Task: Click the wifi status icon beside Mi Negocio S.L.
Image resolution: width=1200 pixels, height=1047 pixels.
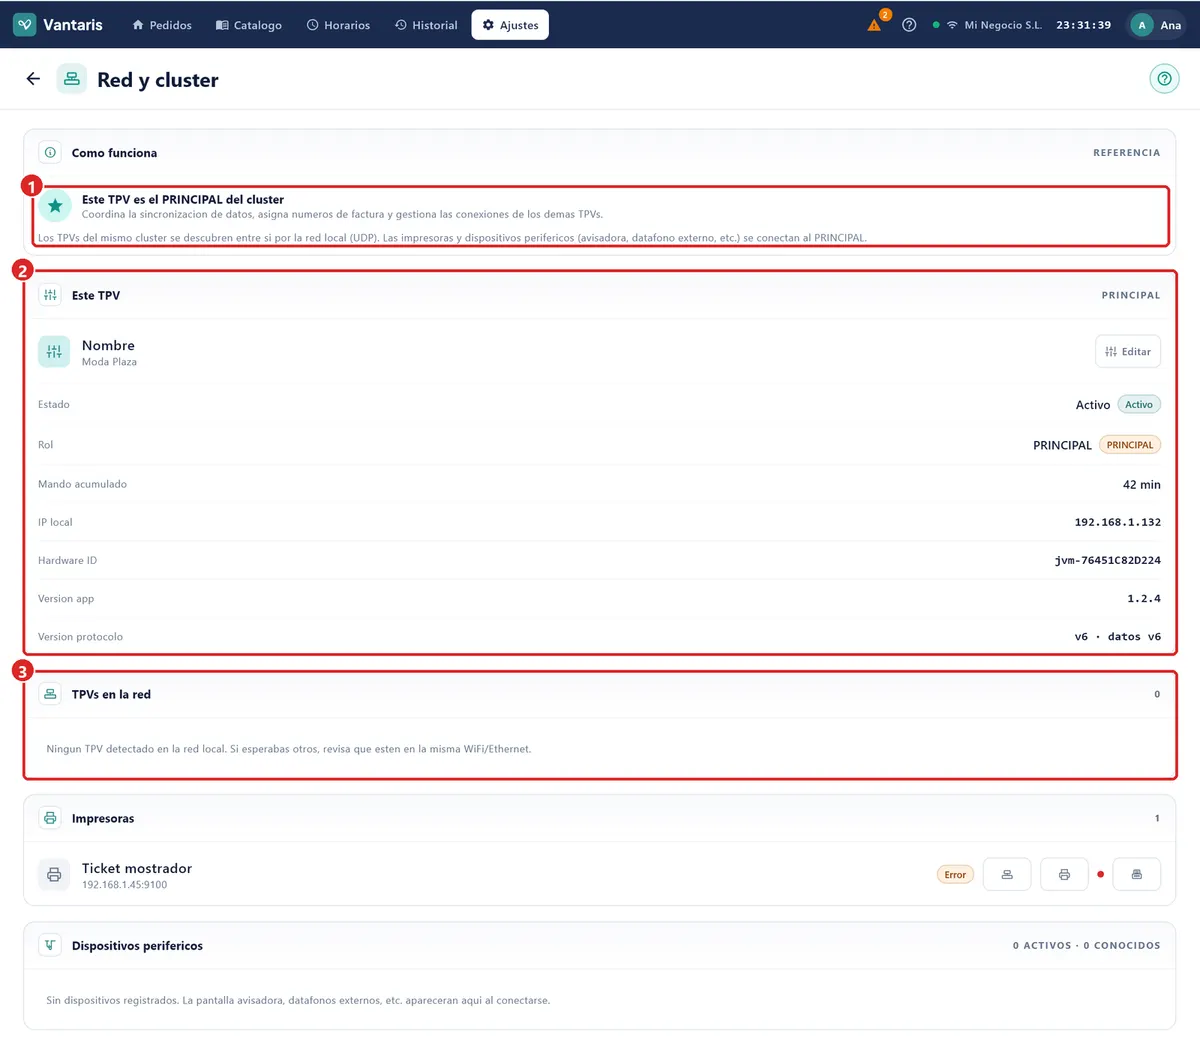Action: [952, 25]
